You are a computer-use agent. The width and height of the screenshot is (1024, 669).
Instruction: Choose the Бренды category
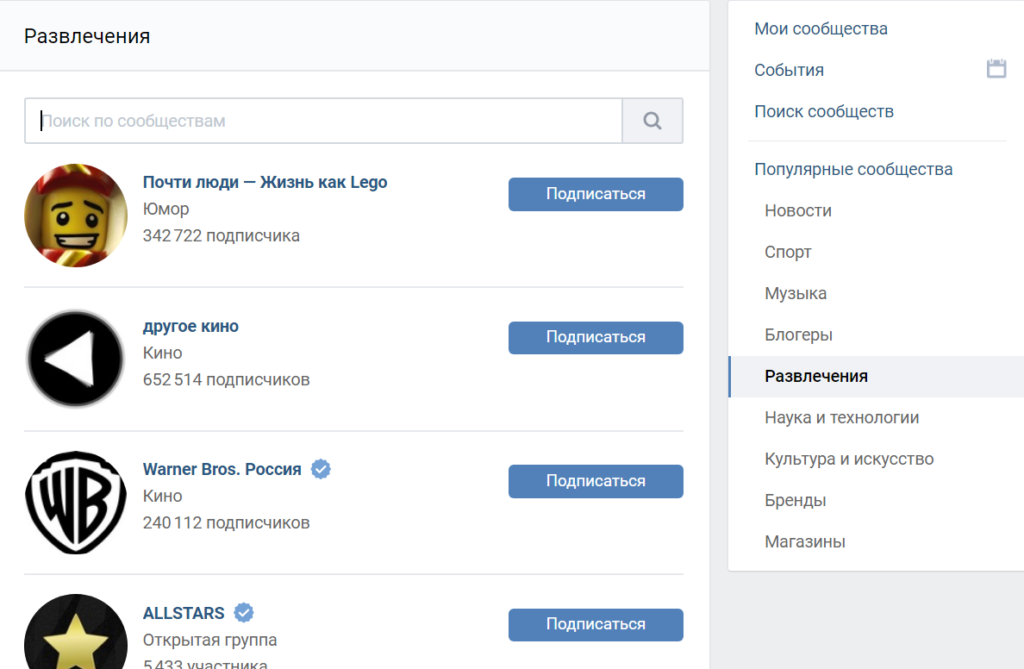click(x=795, y=500)
